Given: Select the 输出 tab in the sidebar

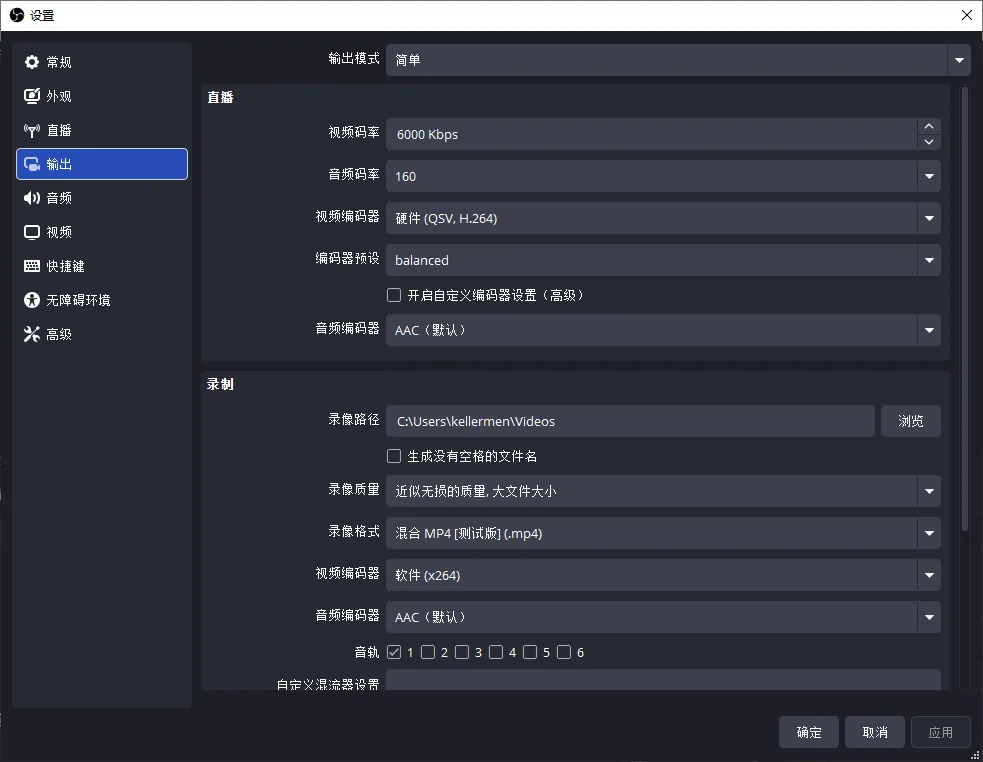Looking at the screenshot, I should coord(102,164).
